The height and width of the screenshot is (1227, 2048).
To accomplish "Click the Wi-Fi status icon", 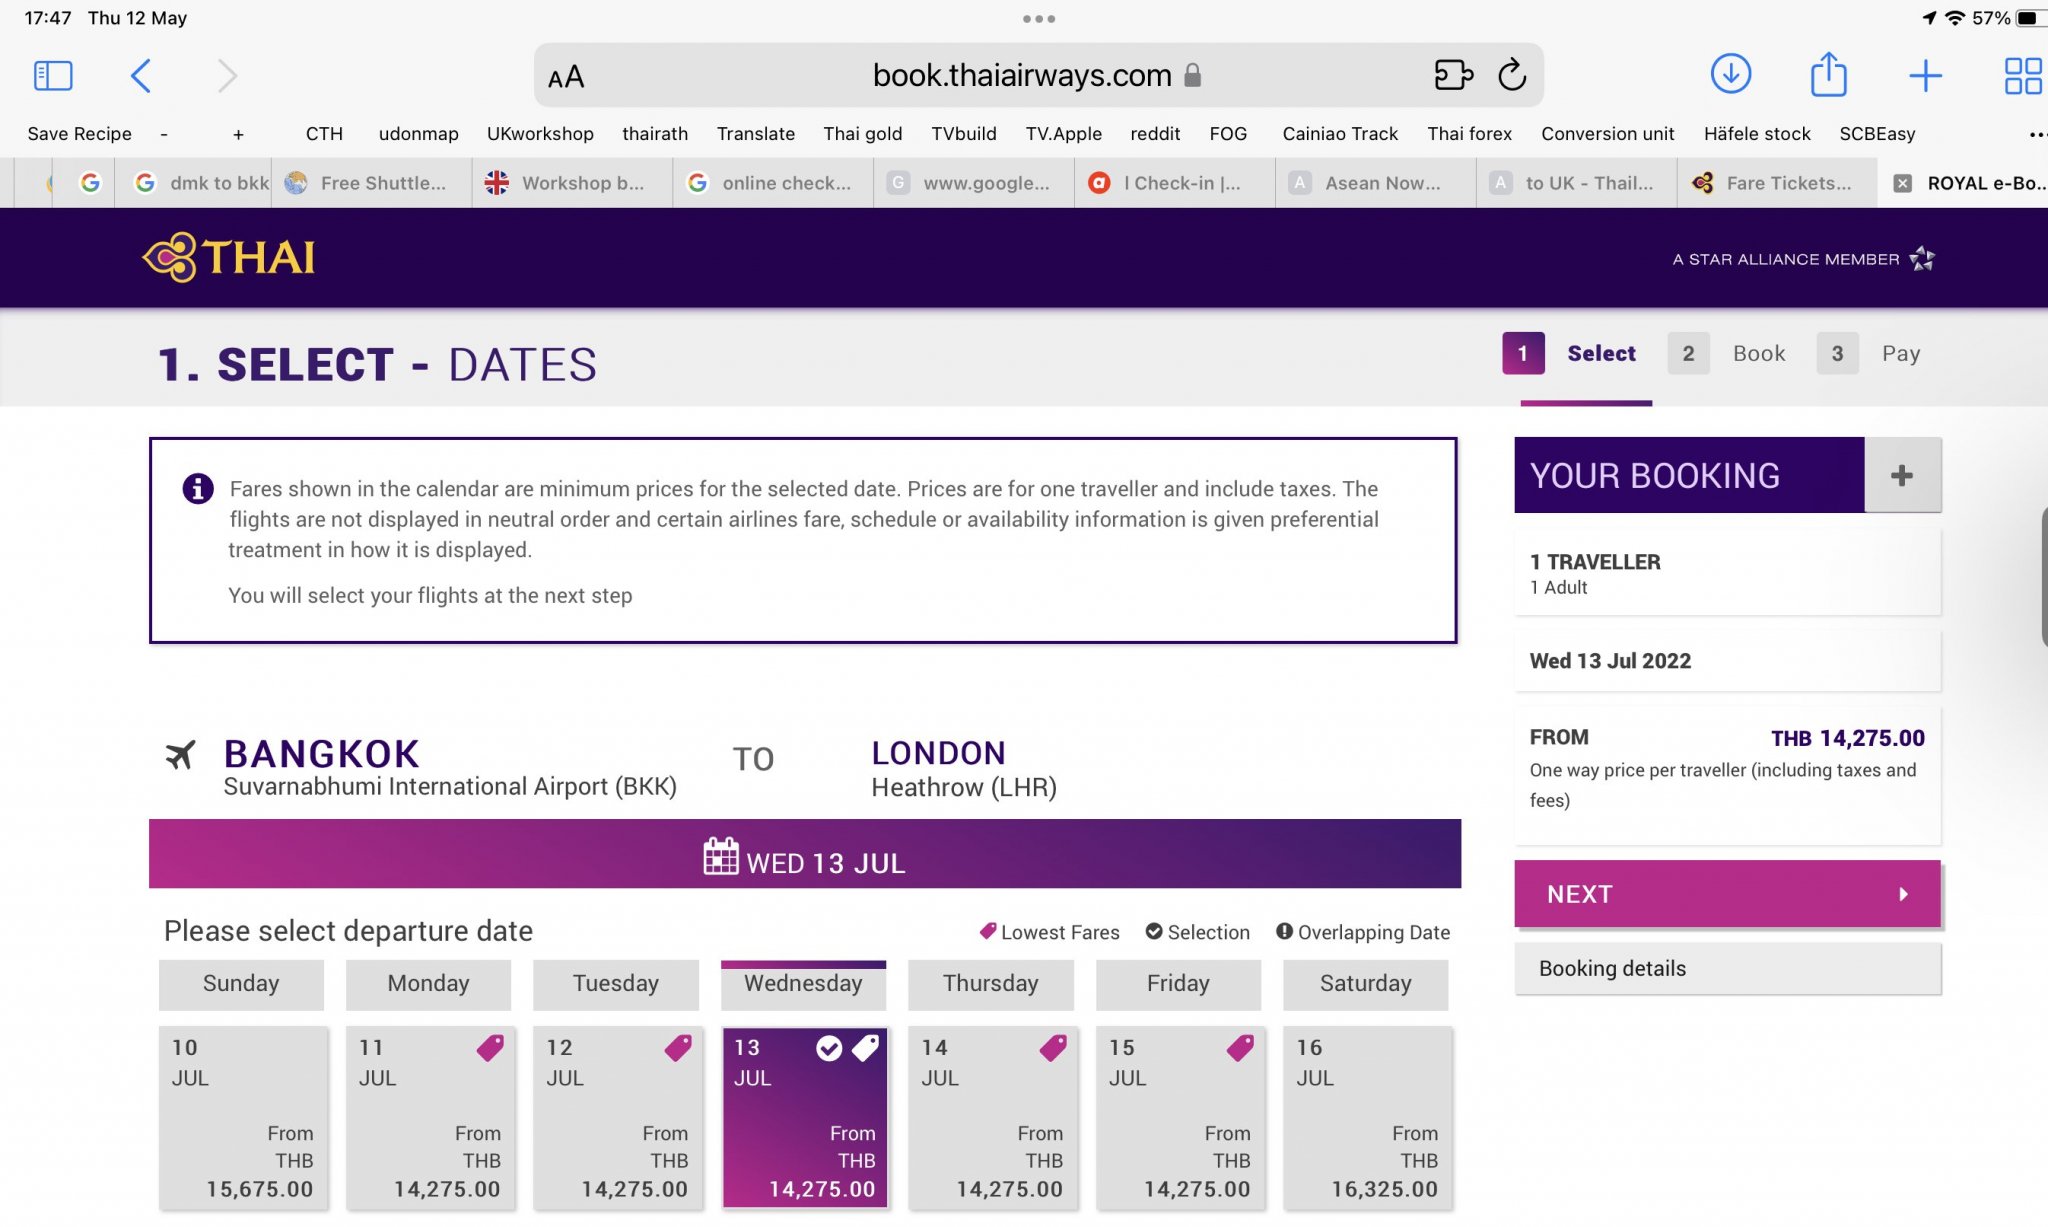I will (1954, 18).
